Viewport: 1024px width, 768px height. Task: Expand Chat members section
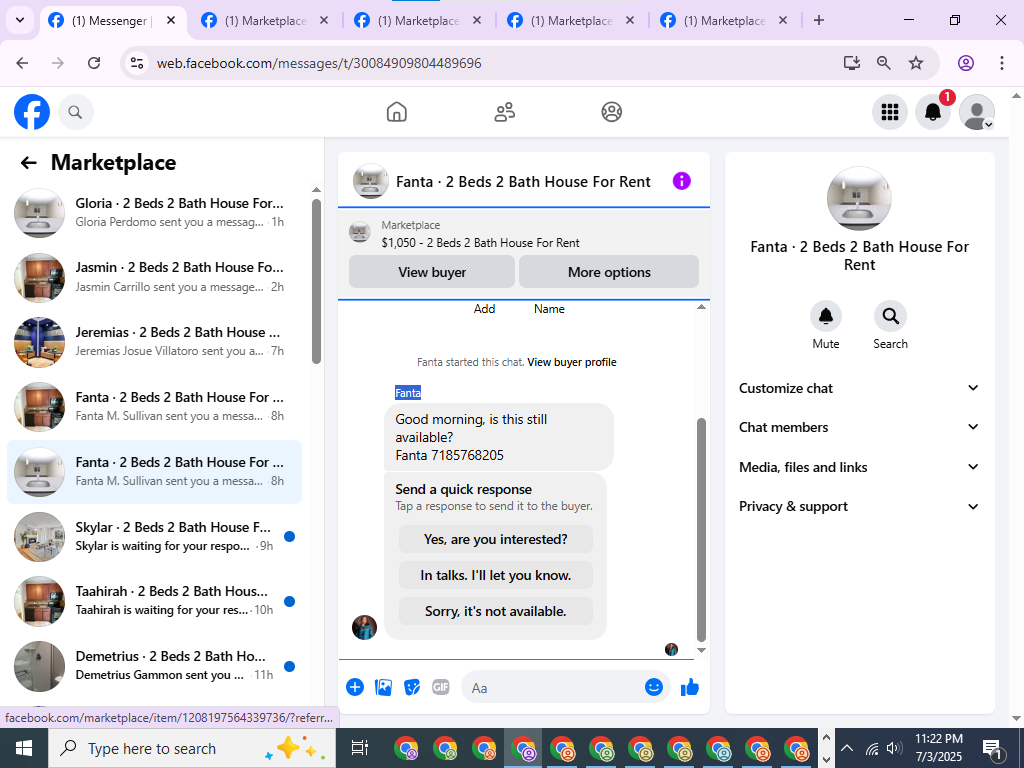859,427
